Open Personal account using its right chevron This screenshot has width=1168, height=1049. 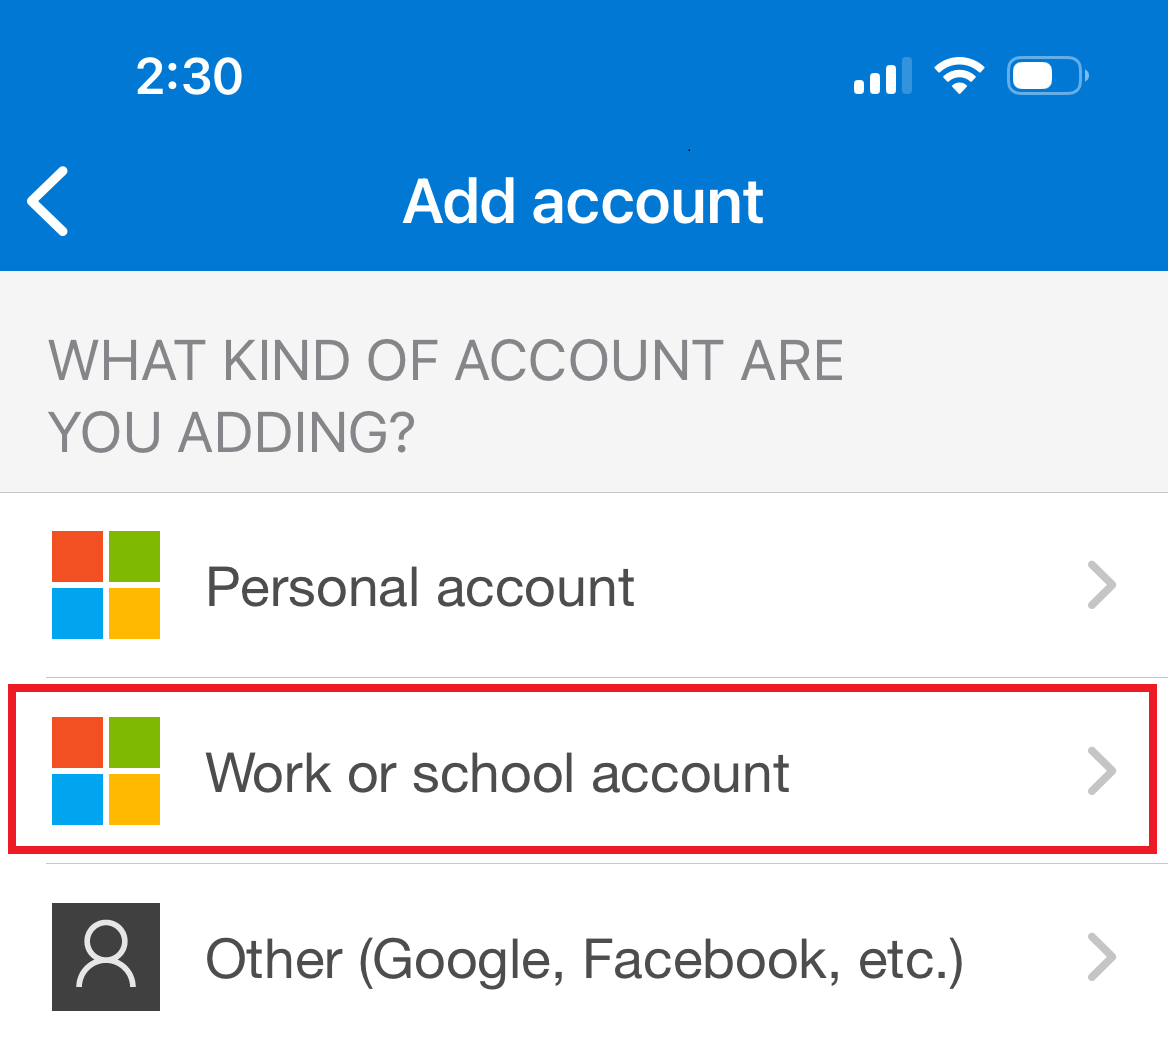[x=1101, y=586]
